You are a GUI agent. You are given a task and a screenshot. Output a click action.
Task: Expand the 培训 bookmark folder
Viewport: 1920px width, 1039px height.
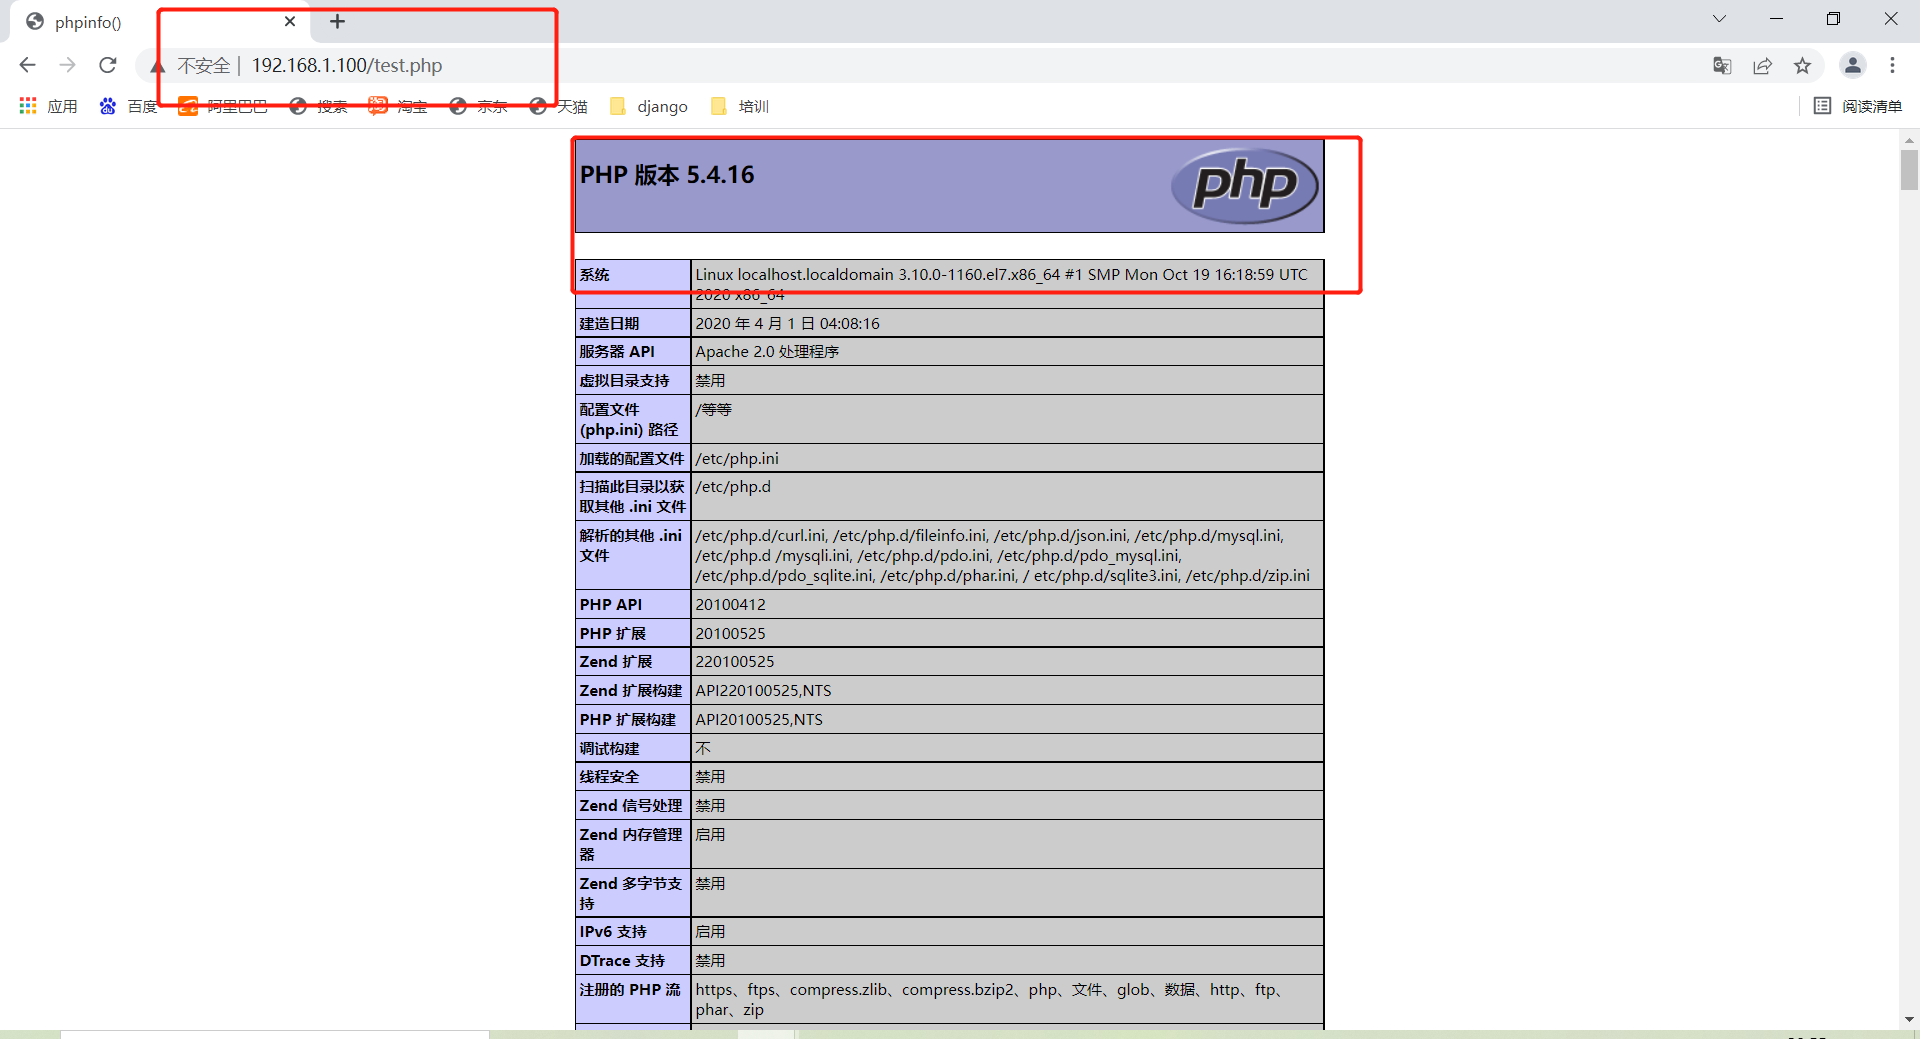pos(739,106)
